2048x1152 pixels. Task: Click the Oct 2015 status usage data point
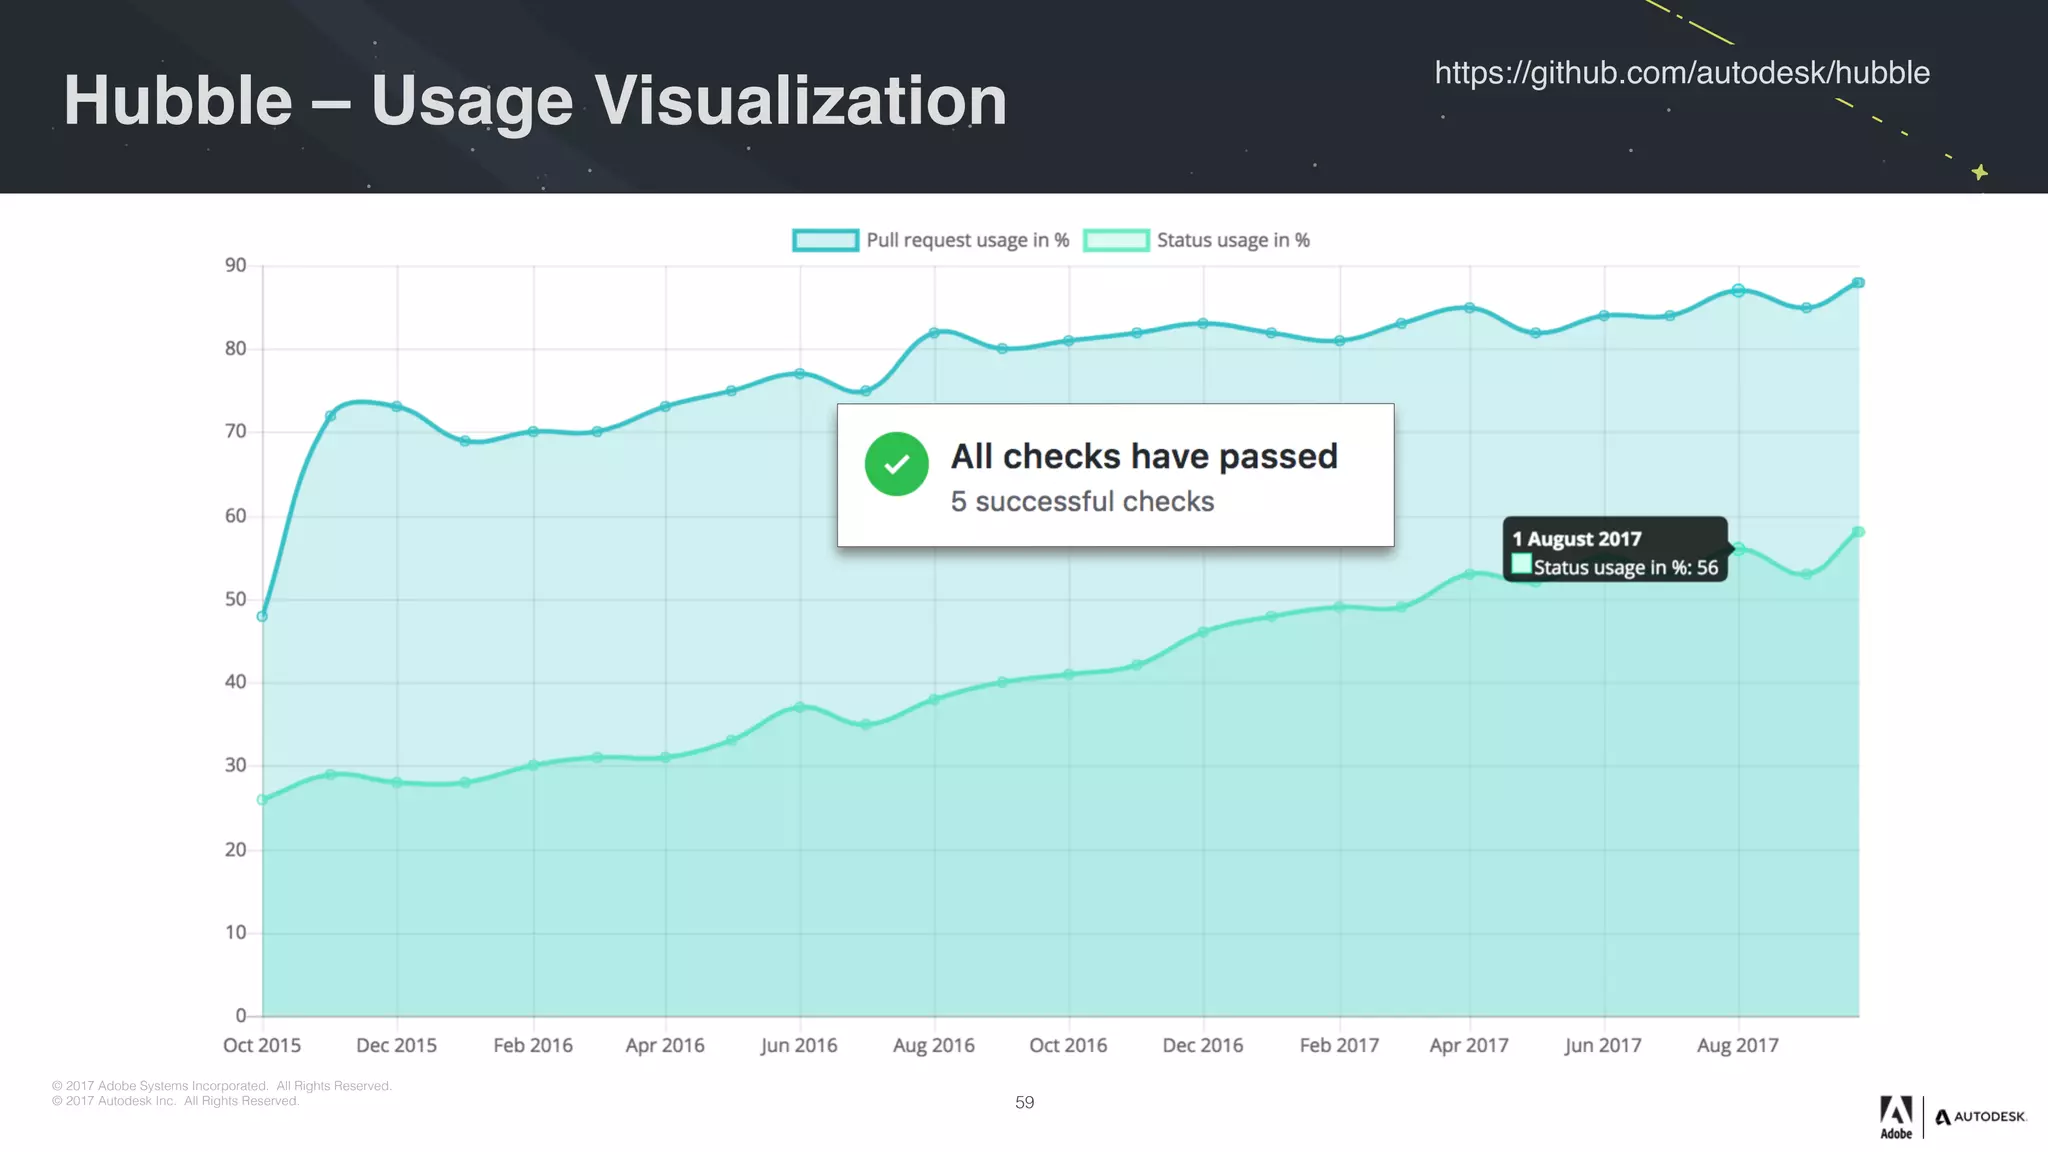click(x=262, y=800)
